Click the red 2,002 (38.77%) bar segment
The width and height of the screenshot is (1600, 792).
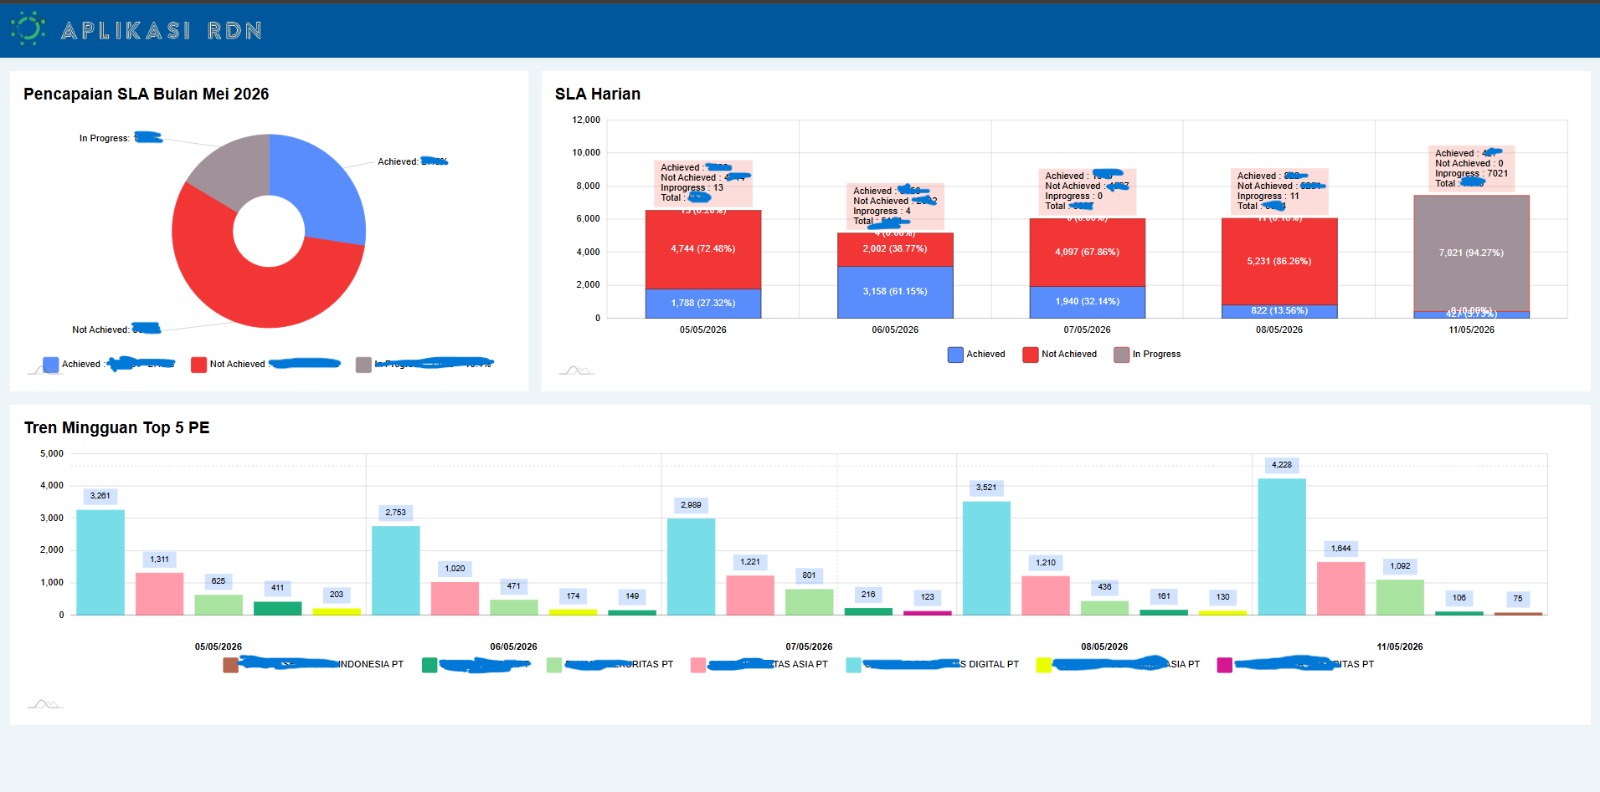click(895, 249)
